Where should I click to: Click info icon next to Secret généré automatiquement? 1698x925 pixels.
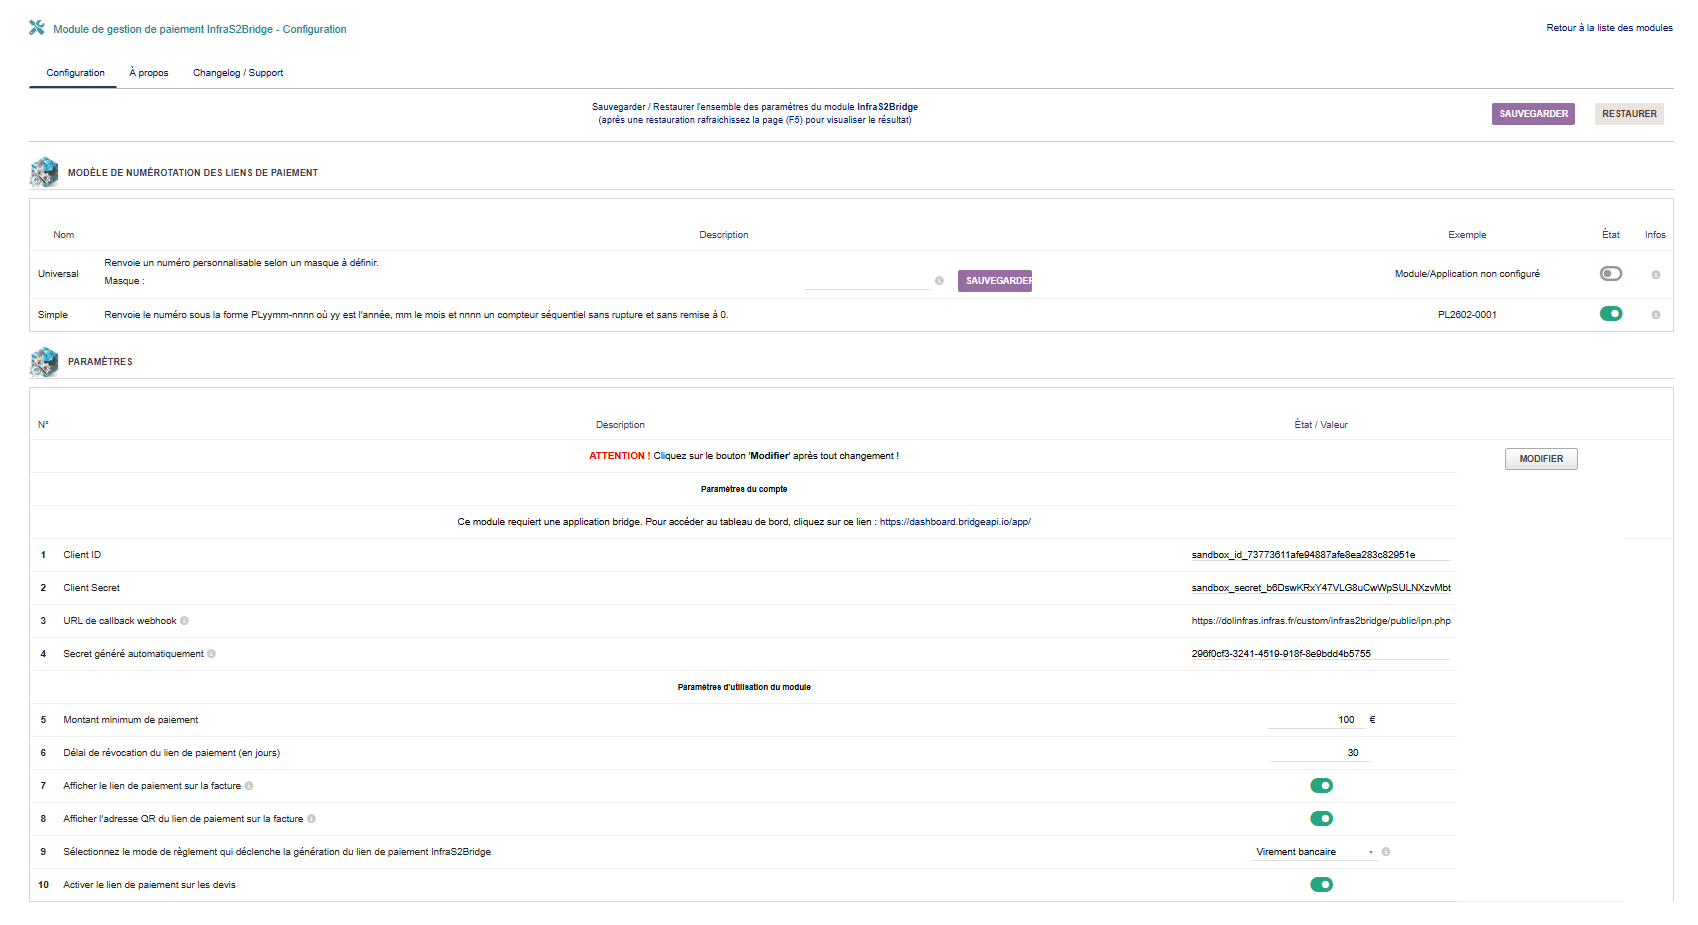211,654
